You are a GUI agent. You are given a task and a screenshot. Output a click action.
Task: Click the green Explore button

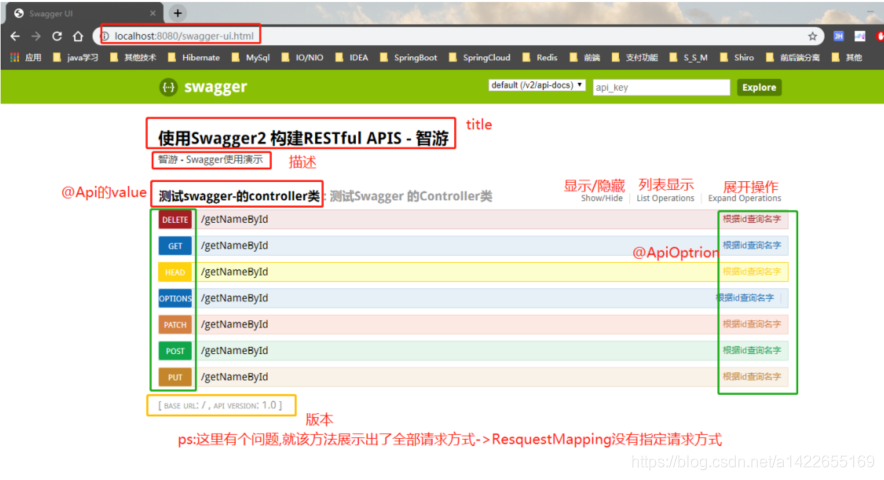[759, 87]
